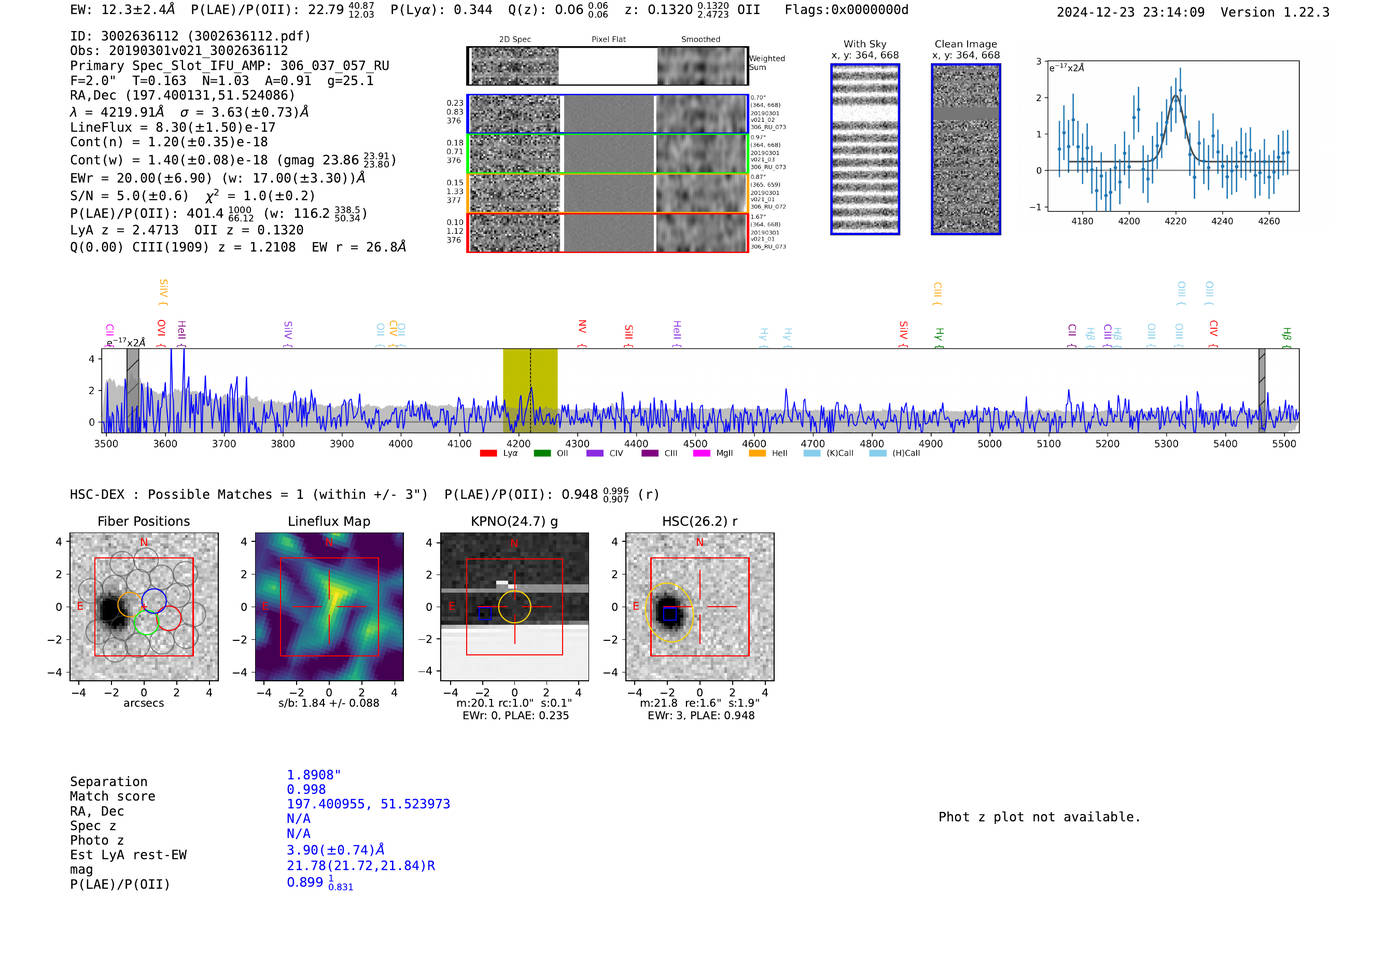This screenshot has height=953, width=1400.
Task: Open the KPNO(24.7) g cutout image
Action: coord(514,607)
